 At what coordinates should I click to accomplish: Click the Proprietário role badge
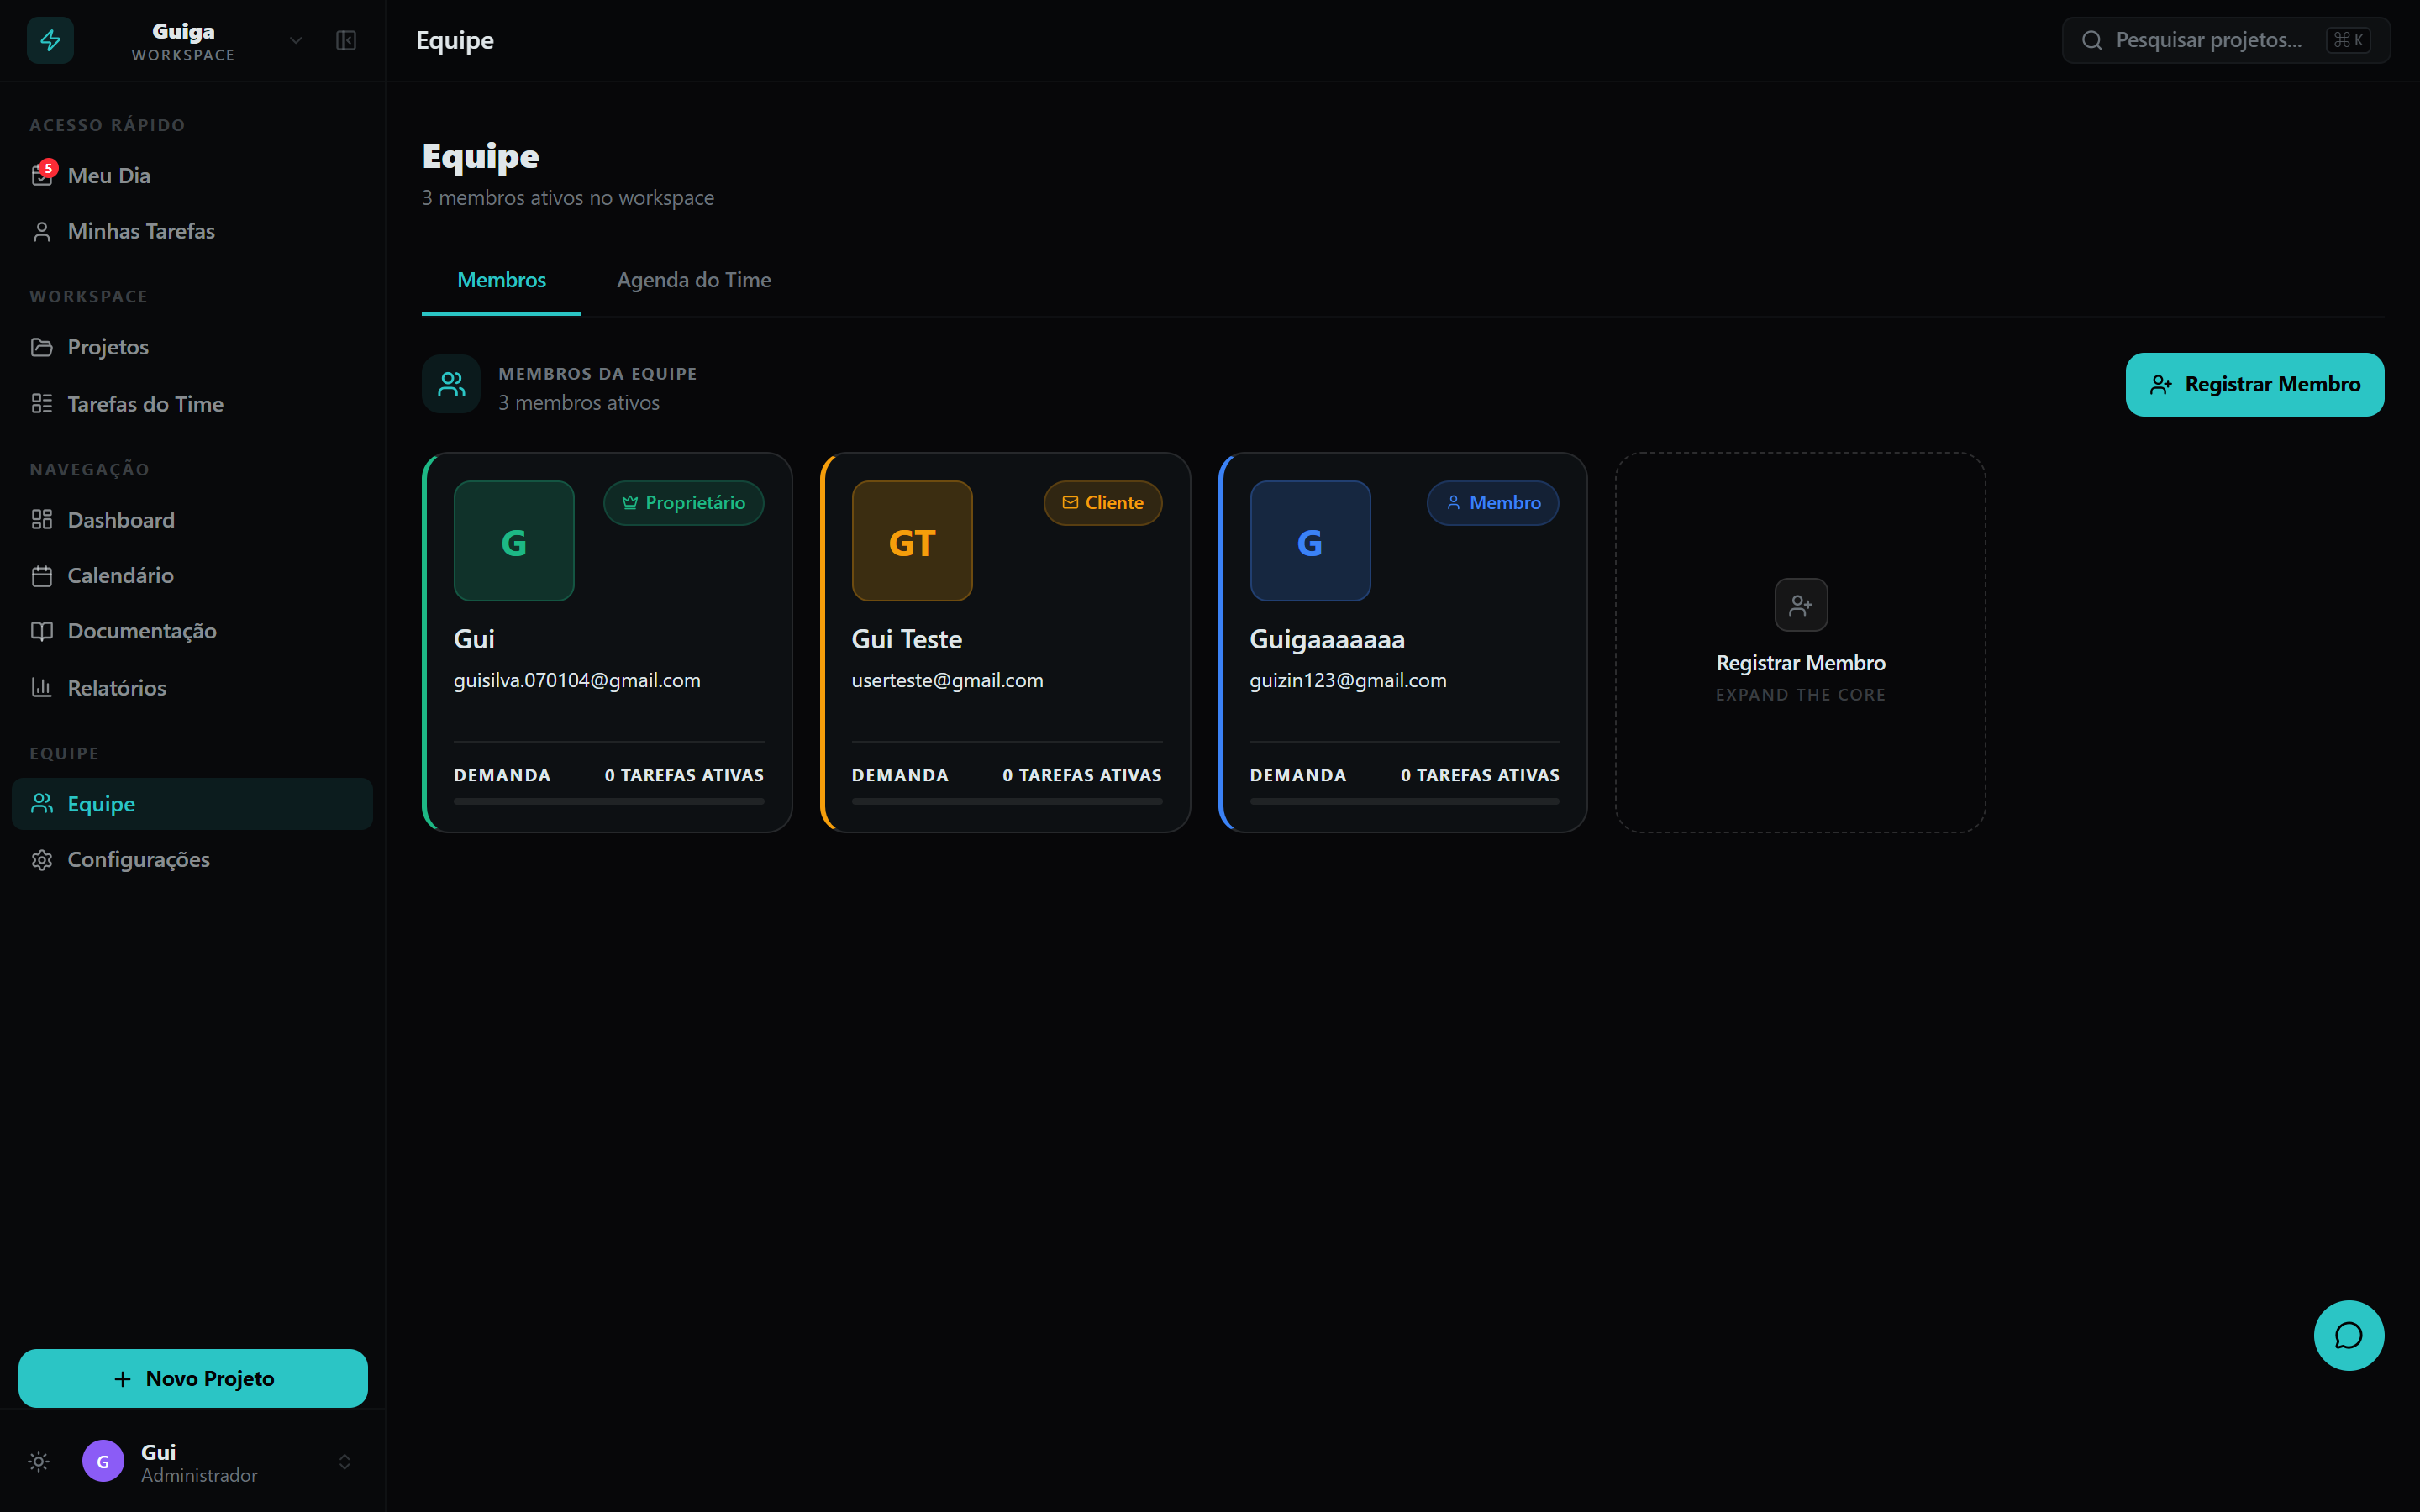point(684,503)
